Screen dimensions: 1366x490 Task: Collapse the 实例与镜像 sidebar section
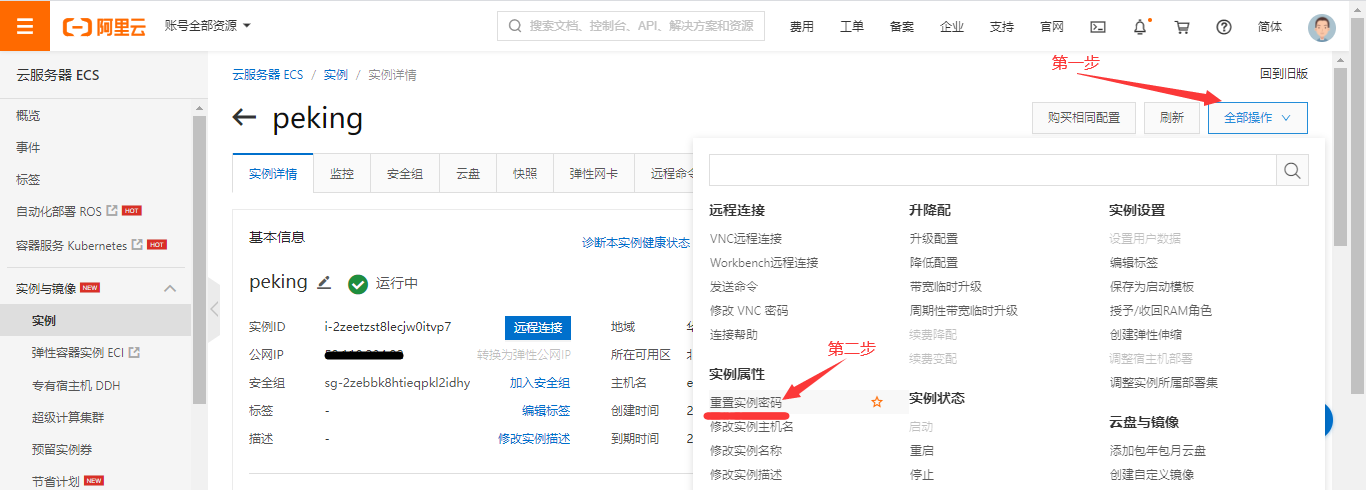pyautogui.click(x=169, y=289)
